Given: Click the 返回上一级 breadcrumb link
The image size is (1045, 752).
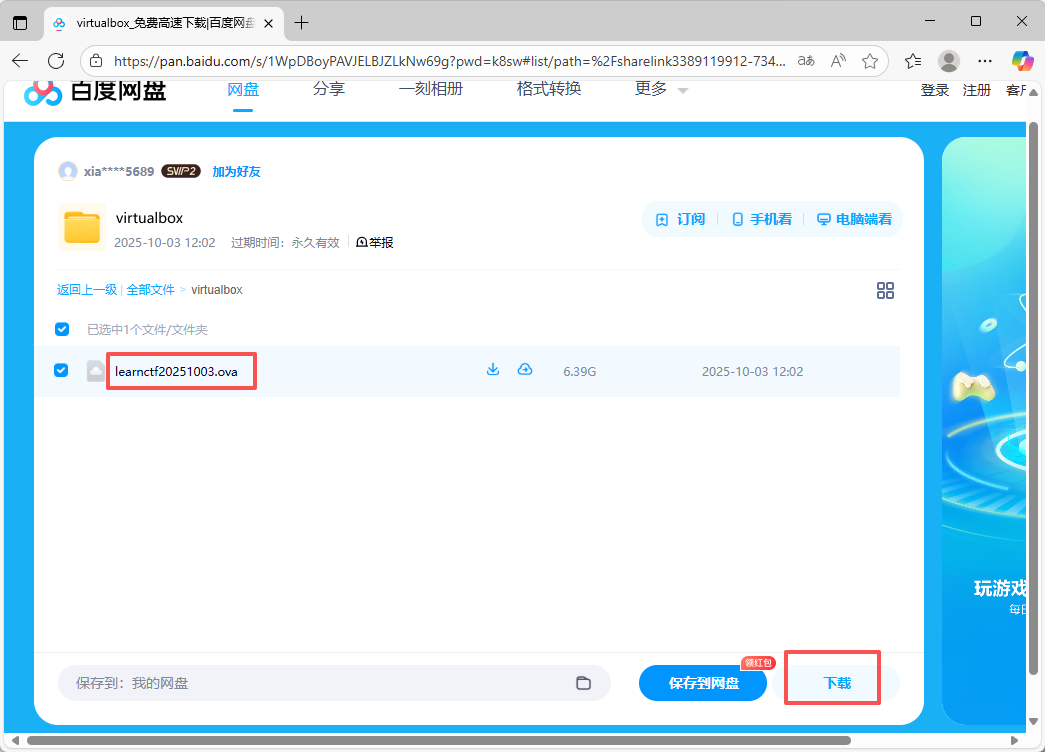Looking at the screenshot, I should pos(87,290).
